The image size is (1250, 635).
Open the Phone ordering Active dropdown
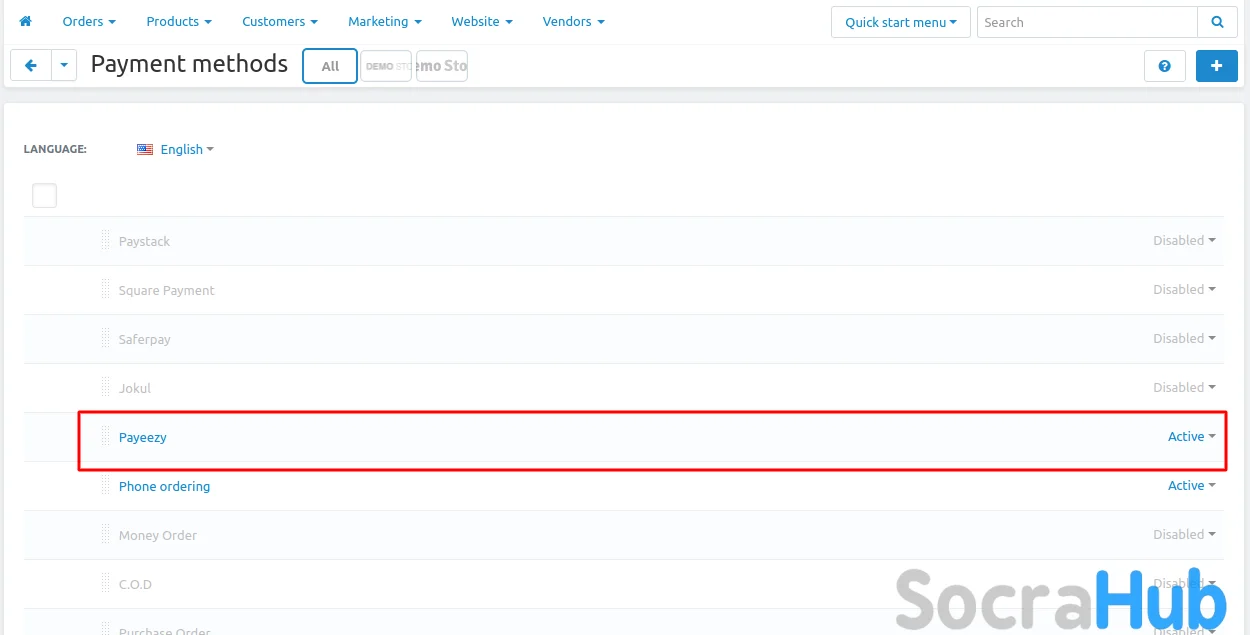tap(1192, 485)
